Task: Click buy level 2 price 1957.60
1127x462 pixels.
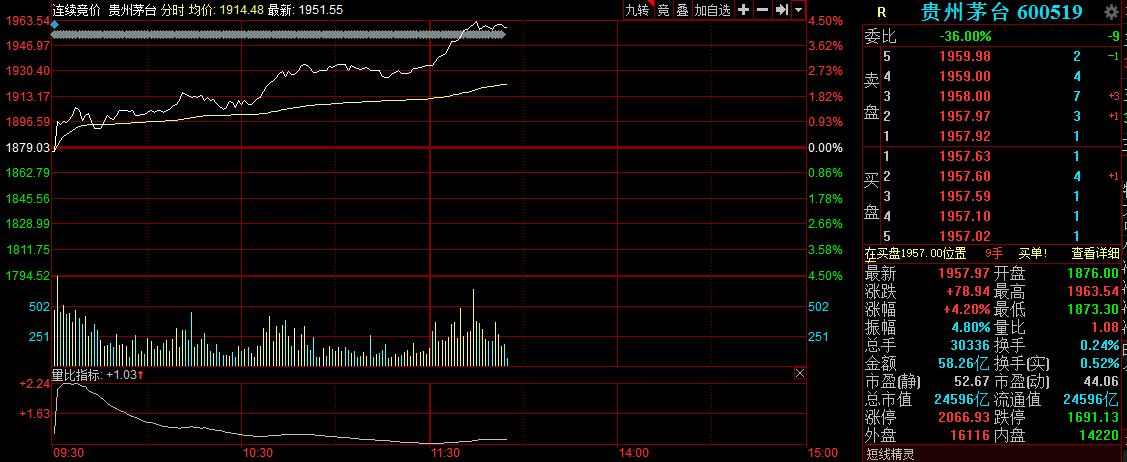Action: pos(965,177)
